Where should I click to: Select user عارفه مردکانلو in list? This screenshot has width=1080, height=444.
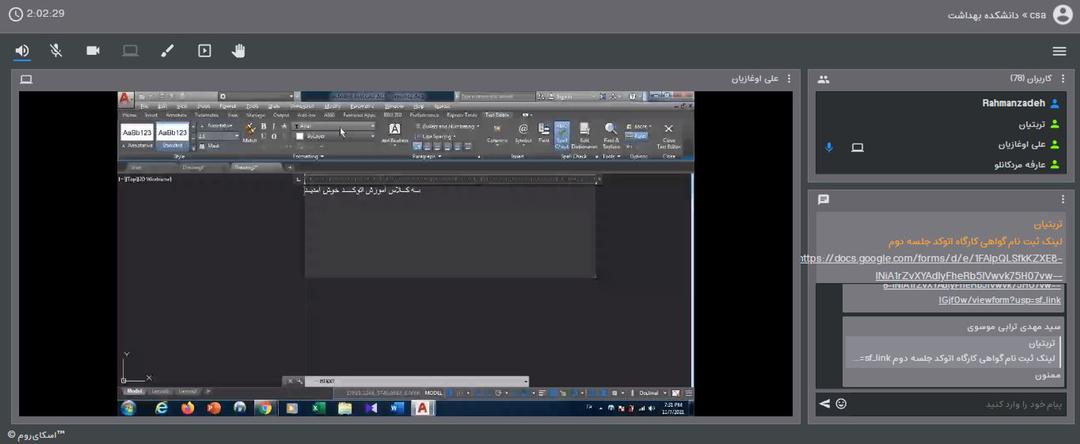[1020, 165]
